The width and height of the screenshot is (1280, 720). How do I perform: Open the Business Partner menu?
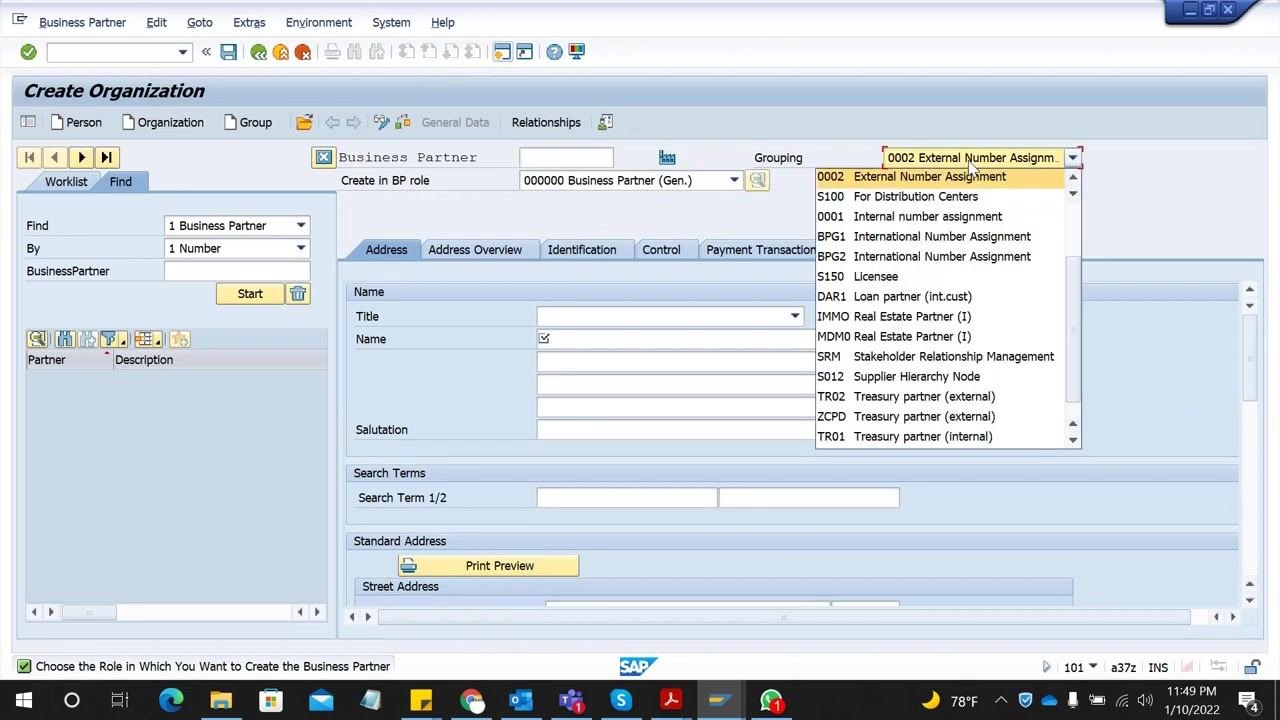click(82, 22)
